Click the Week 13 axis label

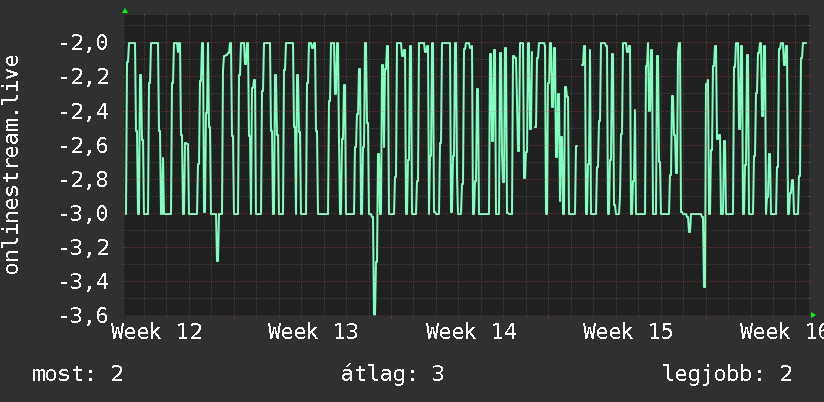click(x=313, y=332)
